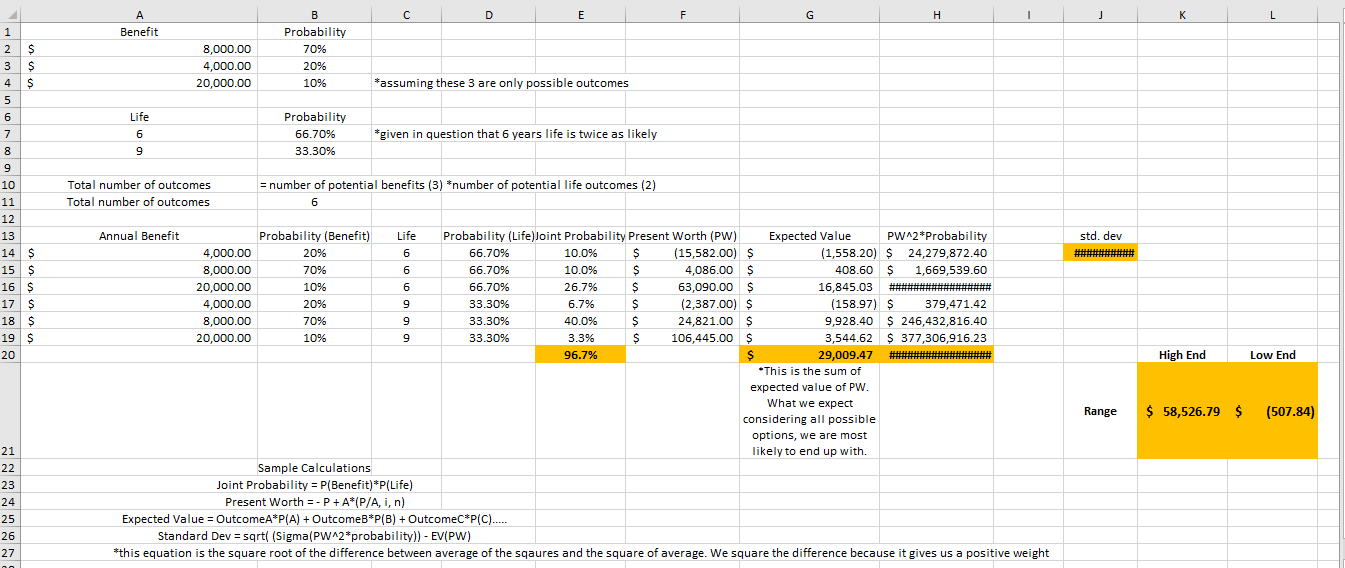Select the orange 29,009.47 total cell
The height and width of the screenshot is (568, 1345).
tap(809, 355)
